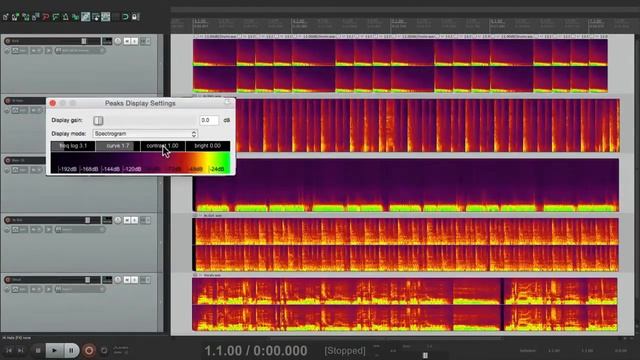Toggle the bottom track's phase button

pos(7,289)
